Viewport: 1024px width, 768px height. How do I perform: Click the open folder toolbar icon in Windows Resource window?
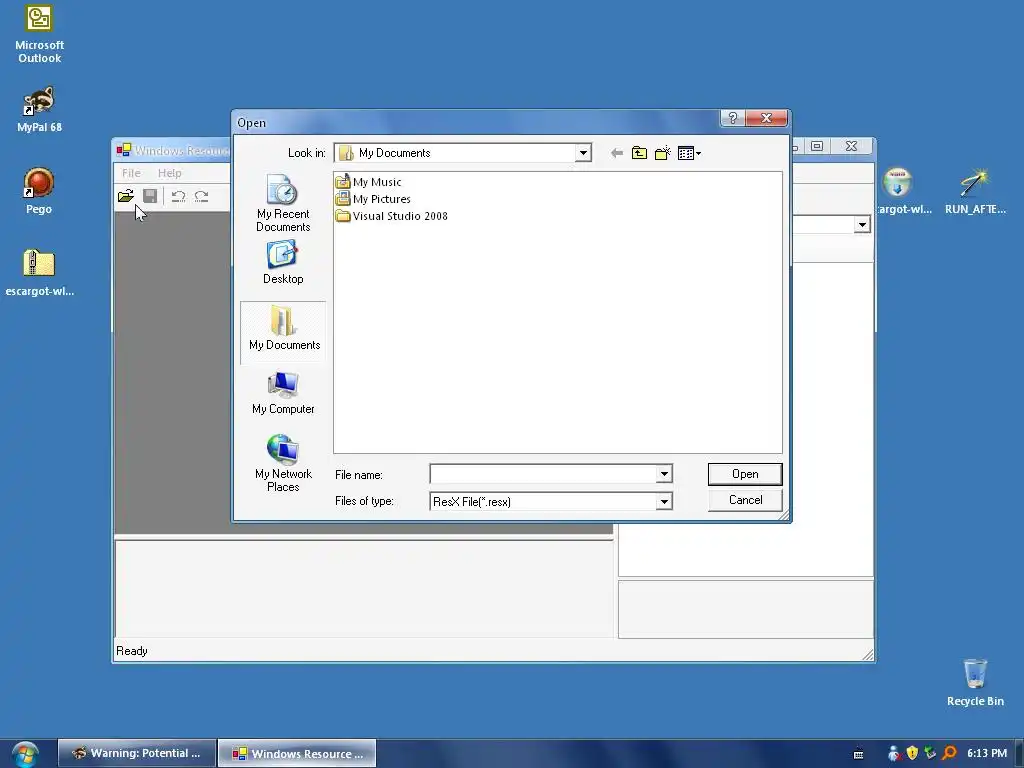(x=126, y=196)
